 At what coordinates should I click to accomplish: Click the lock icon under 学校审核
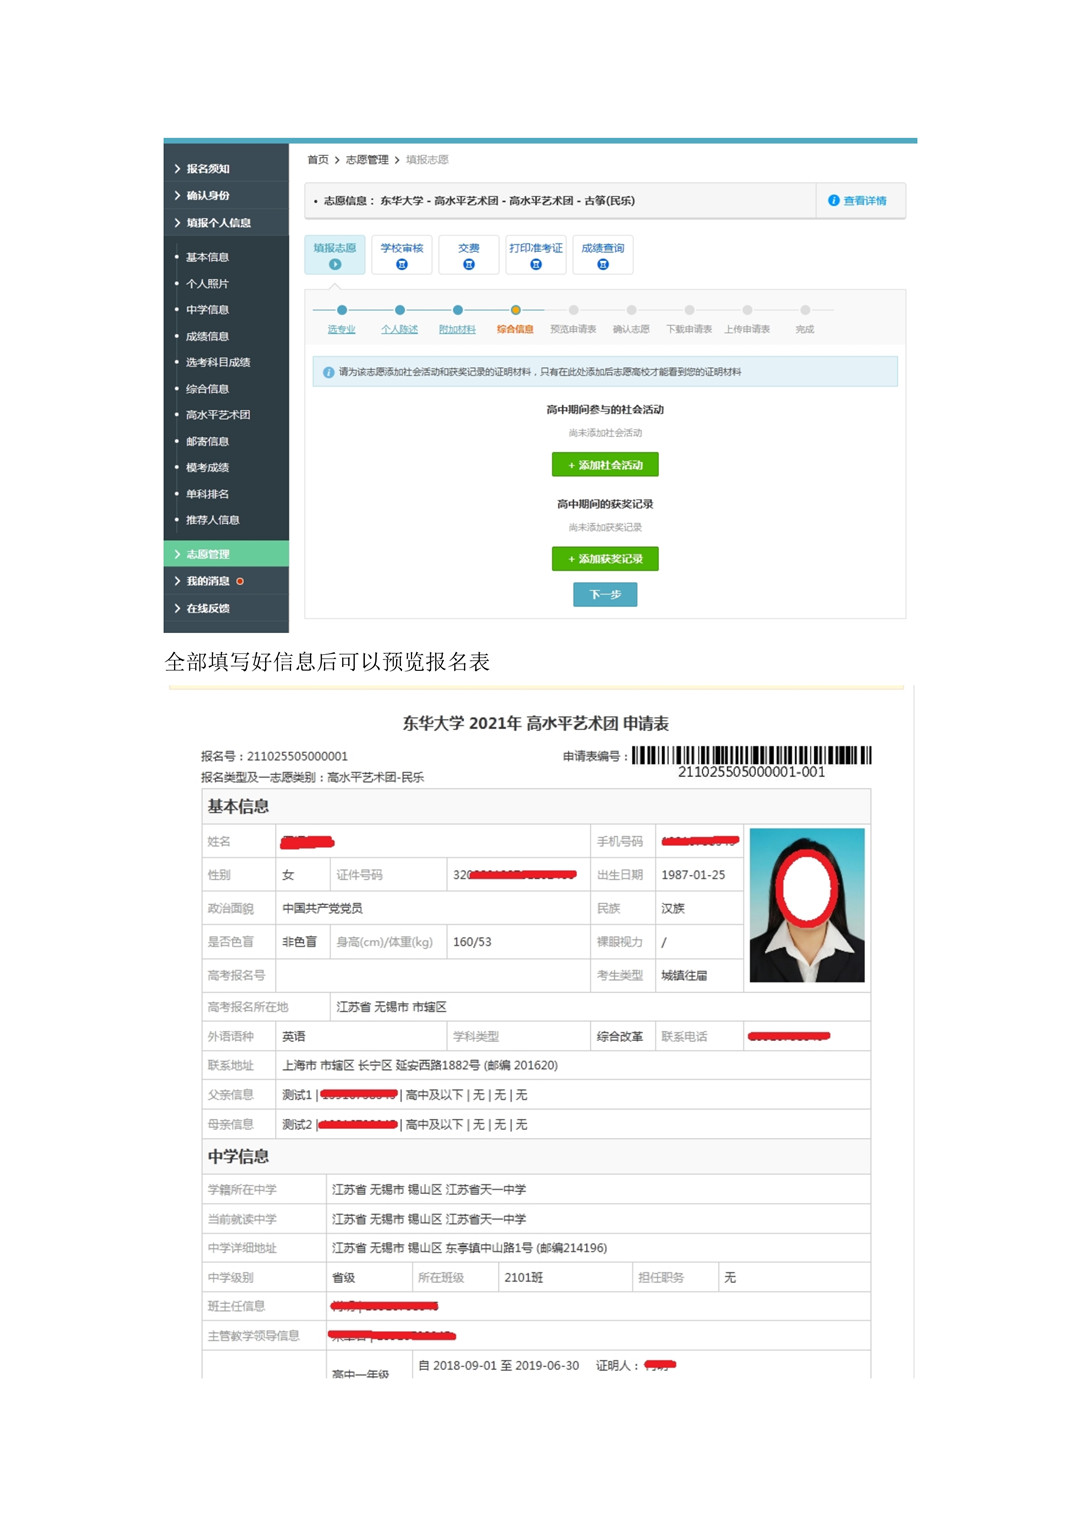coord(402,265)
